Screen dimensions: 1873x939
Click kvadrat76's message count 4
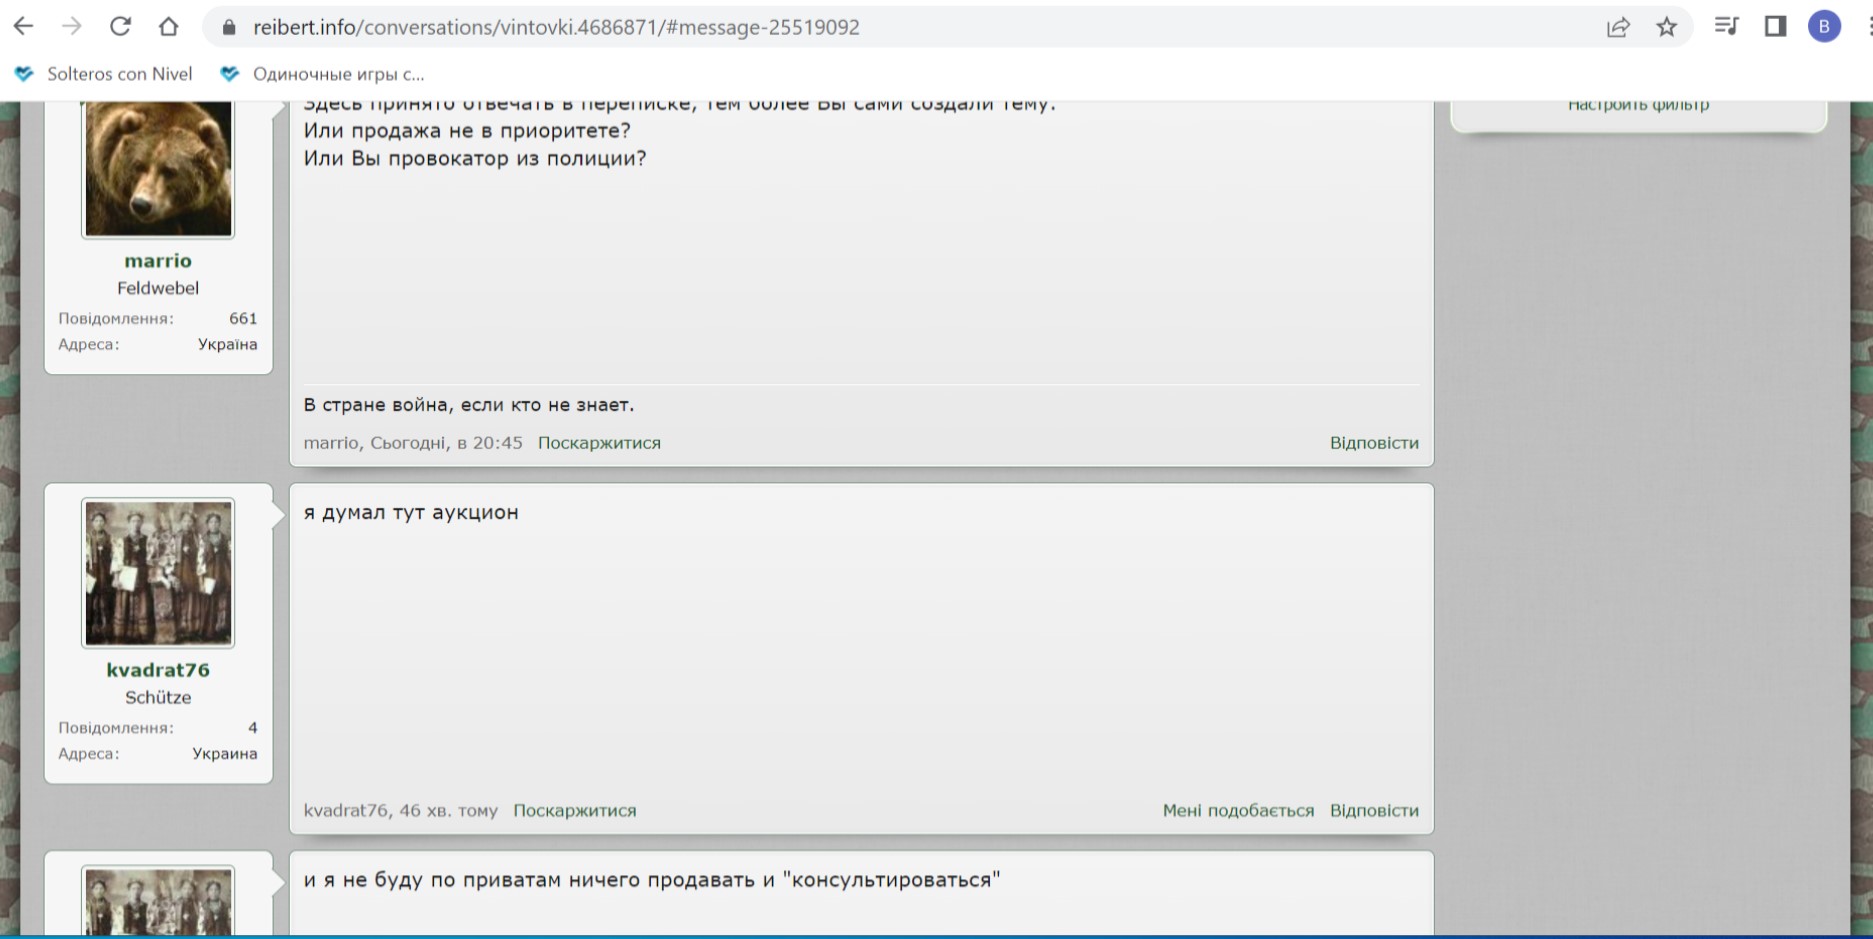point(253,728)
